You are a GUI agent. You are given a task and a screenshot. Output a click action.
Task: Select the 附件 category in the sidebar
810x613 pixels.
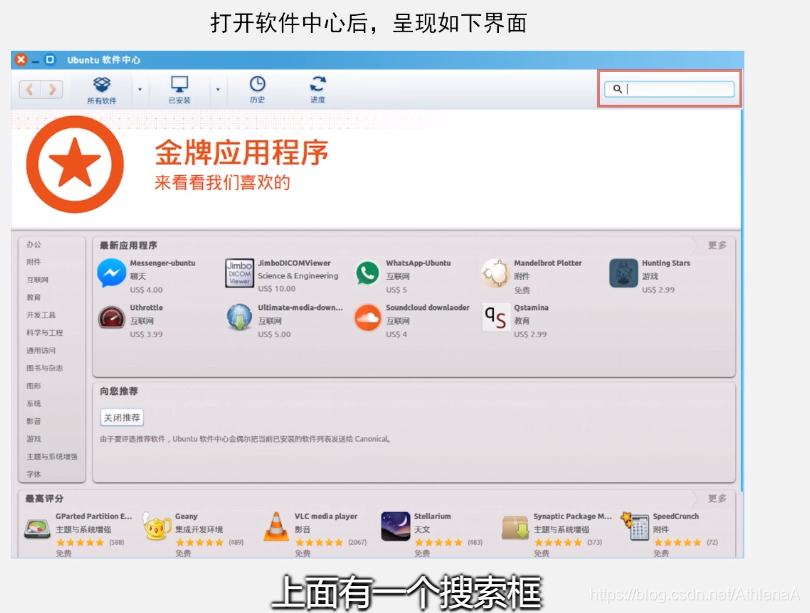pyautogui.click(x=34, y=262)
